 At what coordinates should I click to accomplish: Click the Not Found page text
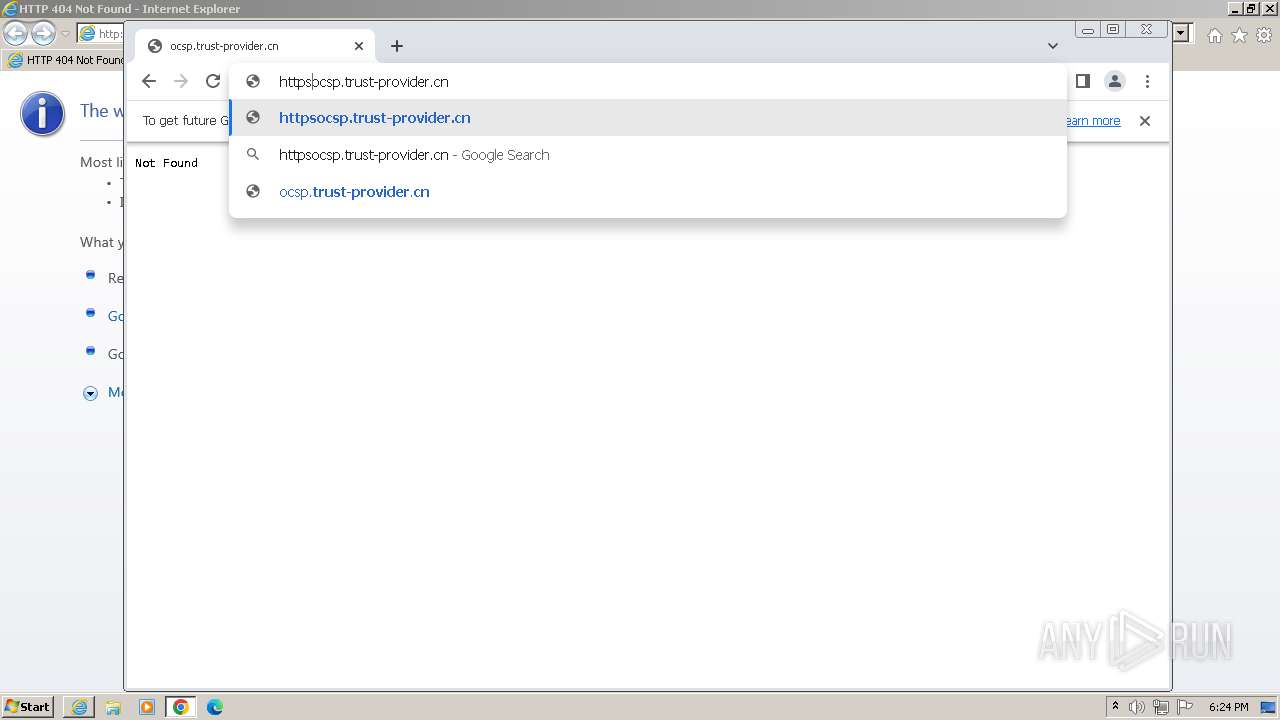pos(166,163)
